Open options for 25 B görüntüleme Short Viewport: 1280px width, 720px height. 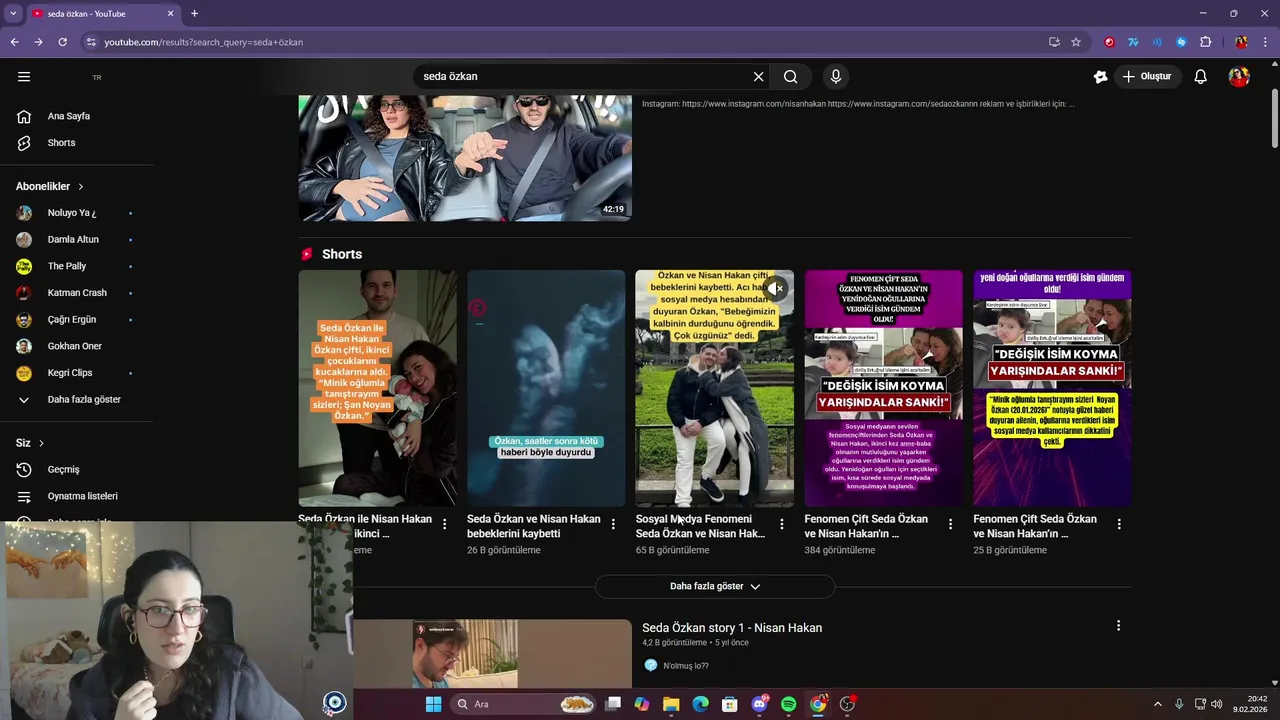1119,524
